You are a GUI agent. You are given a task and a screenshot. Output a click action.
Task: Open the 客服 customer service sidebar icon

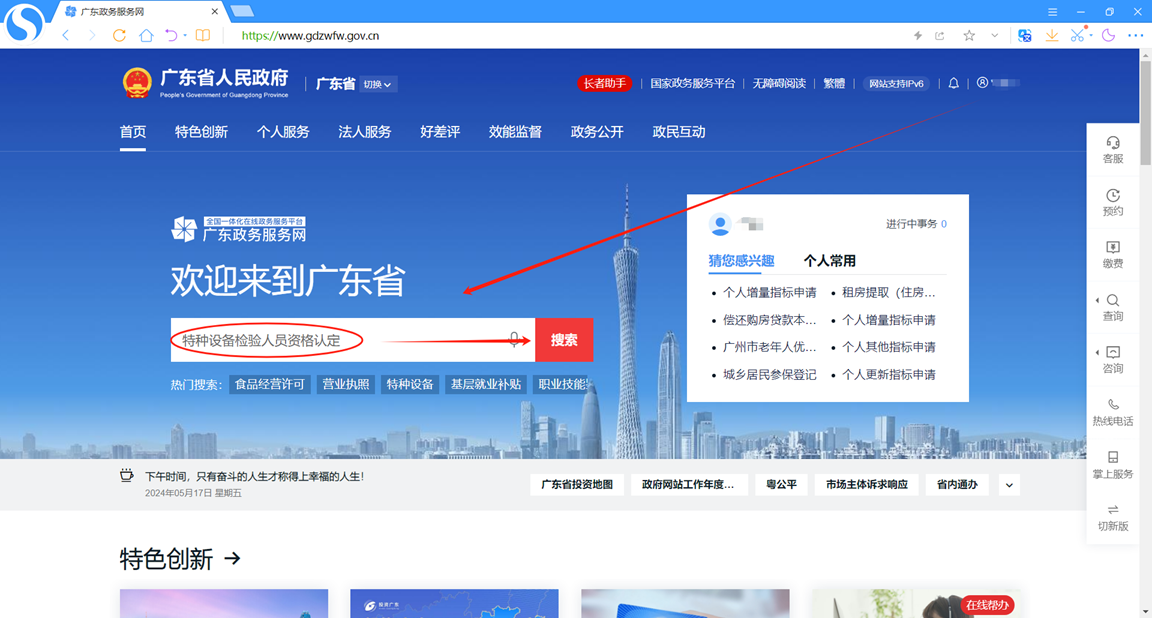click(x=1113, y=150)
